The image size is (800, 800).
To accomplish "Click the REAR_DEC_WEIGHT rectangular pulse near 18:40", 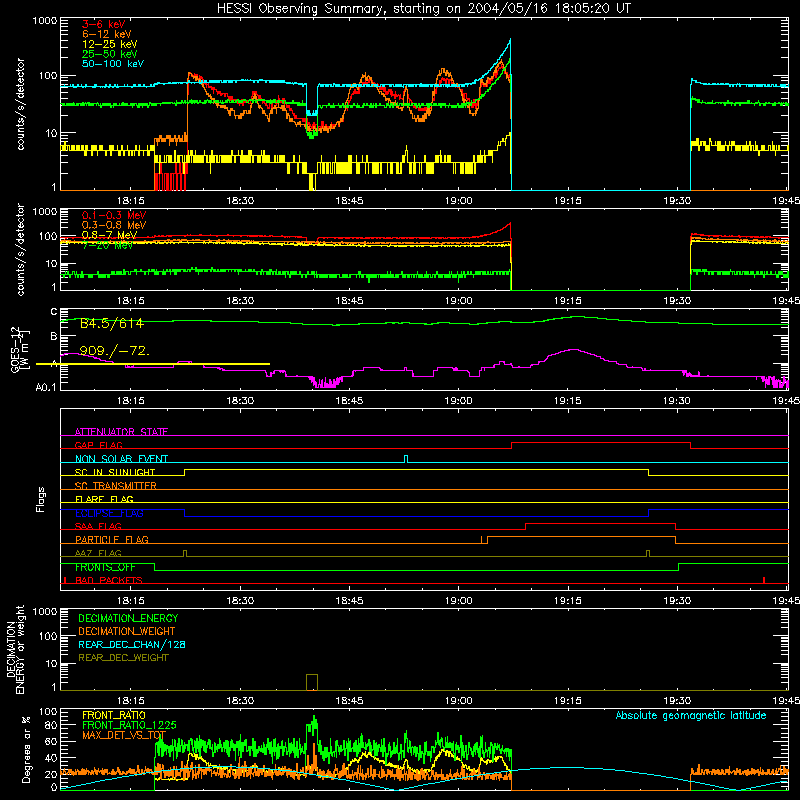I will pyautogui.click(x=312, y=682).
